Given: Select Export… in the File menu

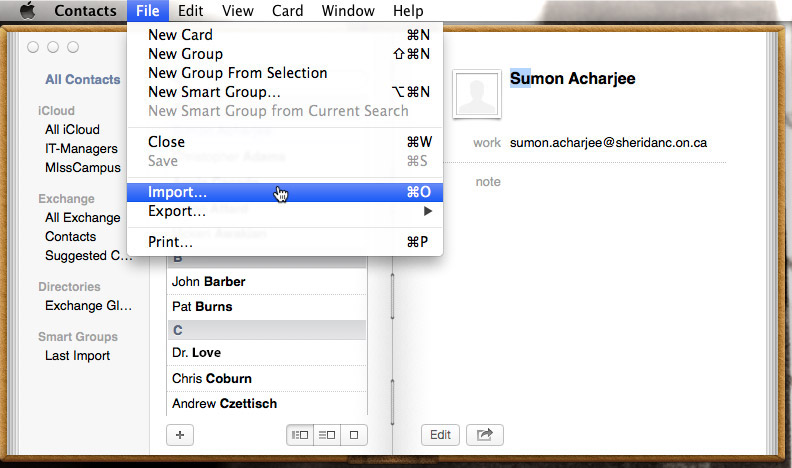Looking at the screenshot, I should [x=285, y=211].
